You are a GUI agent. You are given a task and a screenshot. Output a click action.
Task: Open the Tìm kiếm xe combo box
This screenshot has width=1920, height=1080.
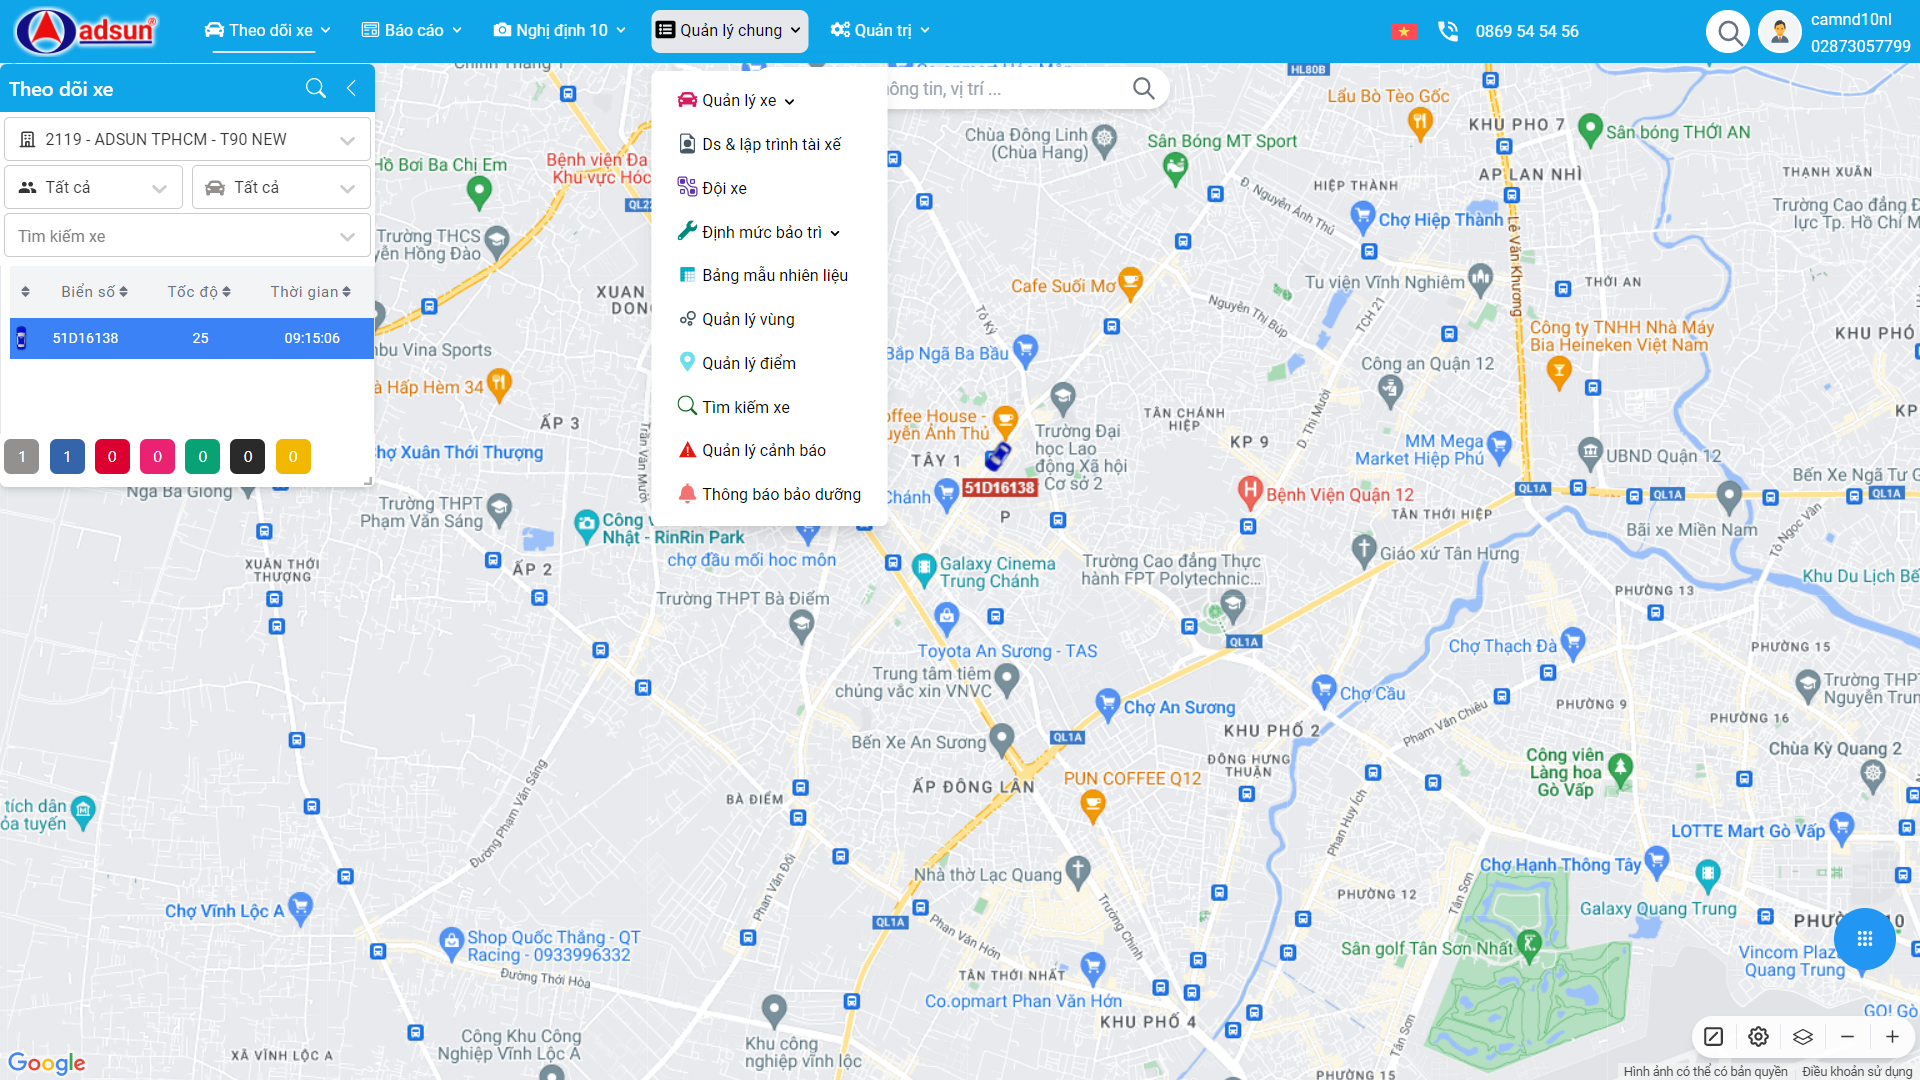coord(187,236)
